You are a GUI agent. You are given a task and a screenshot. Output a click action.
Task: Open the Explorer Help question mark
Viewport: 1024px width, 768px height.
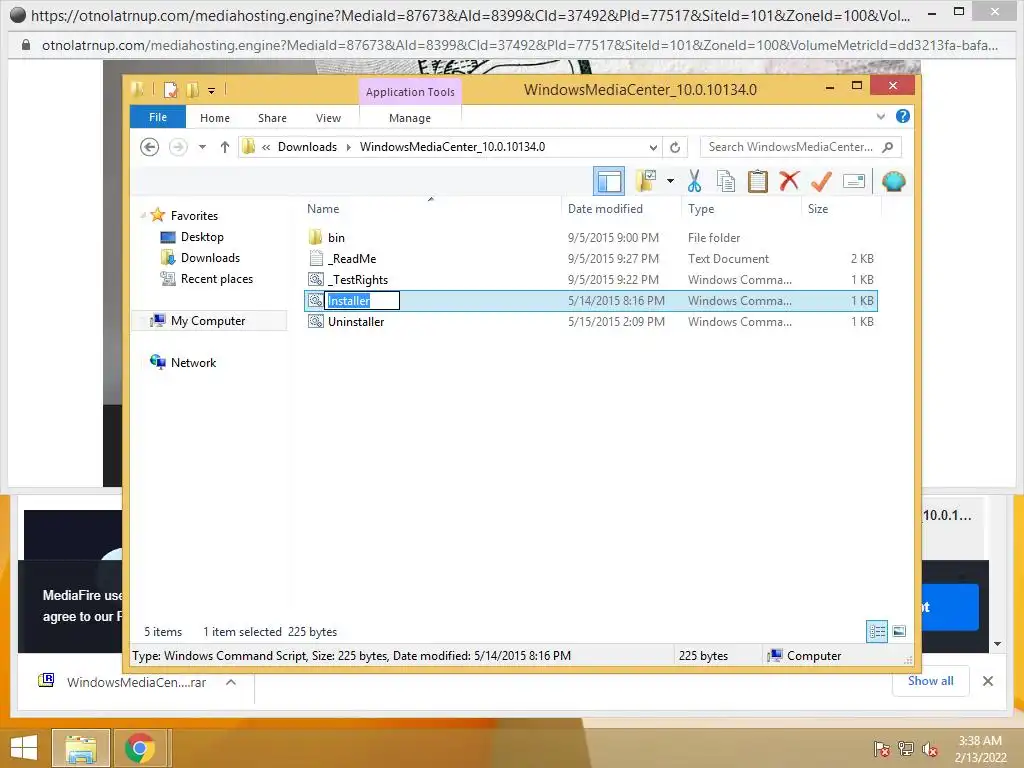pyautogui.click(x=903, y=116)
